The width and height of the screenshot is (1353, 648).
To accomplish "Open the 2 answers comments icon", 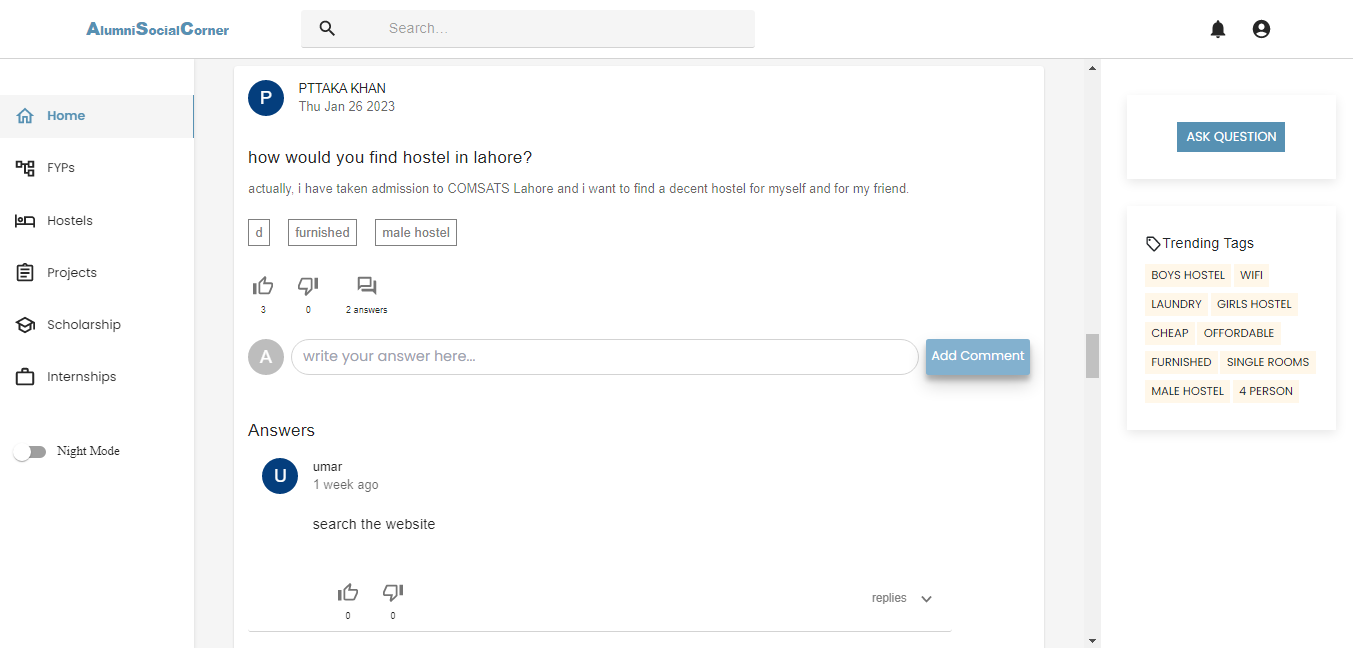I will (366, 286).
